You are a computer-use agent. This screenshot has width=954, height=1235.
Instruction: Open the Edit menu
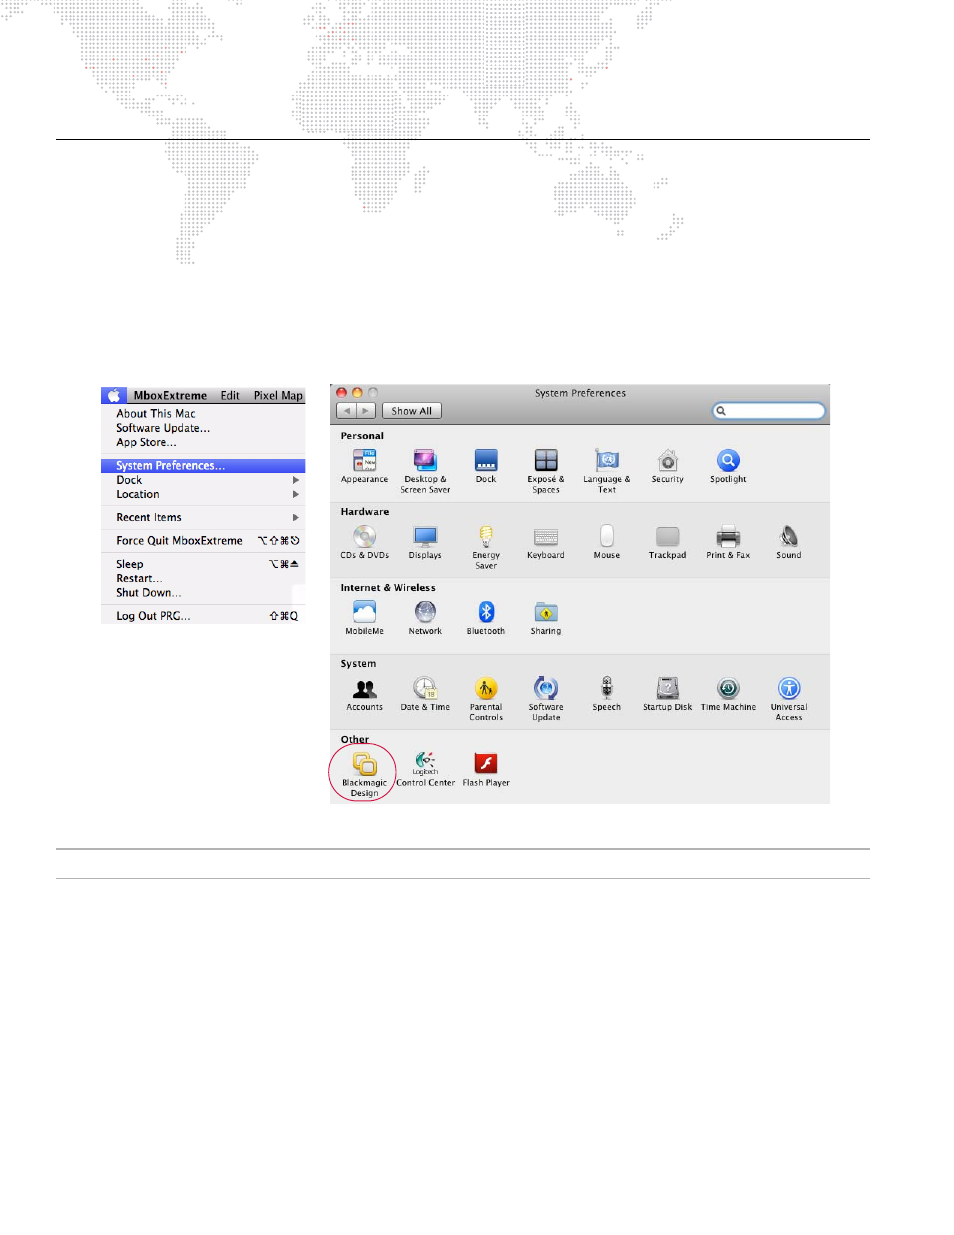[x=230, y=395]
